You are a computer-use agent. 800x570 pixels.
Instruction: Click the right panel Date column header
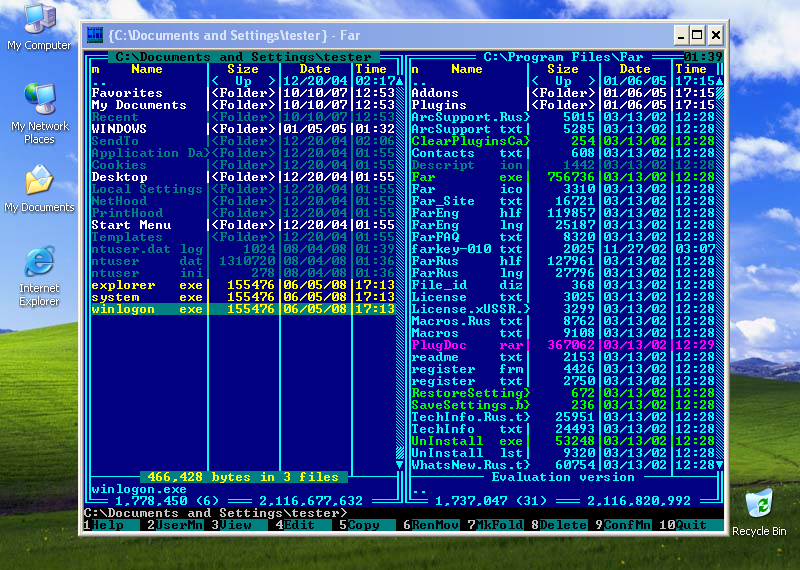(x=635, y=69)
